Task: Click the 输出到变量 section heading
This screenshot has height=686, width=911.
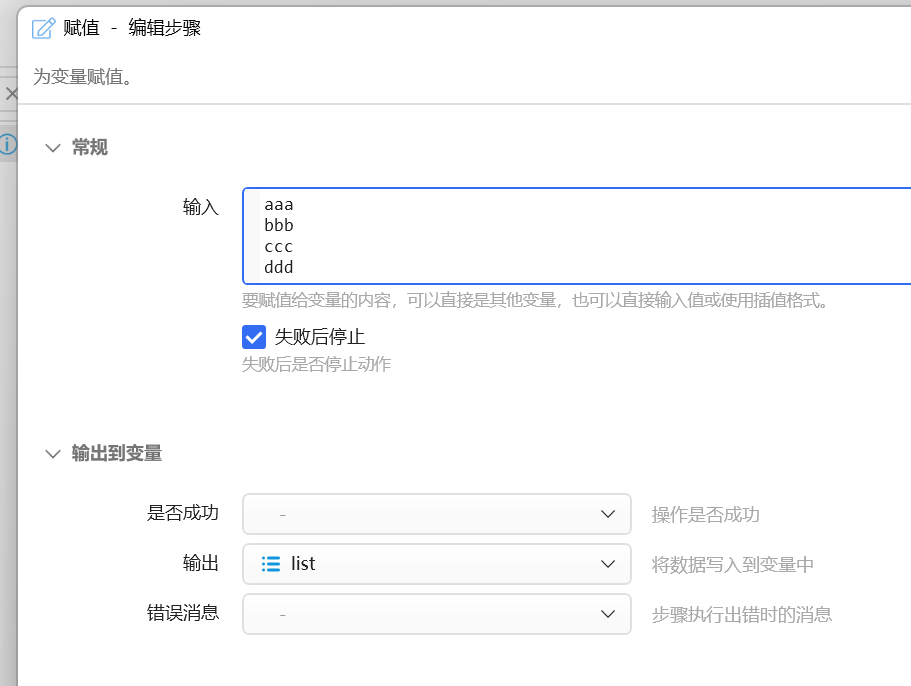Action: click(117, 454)
